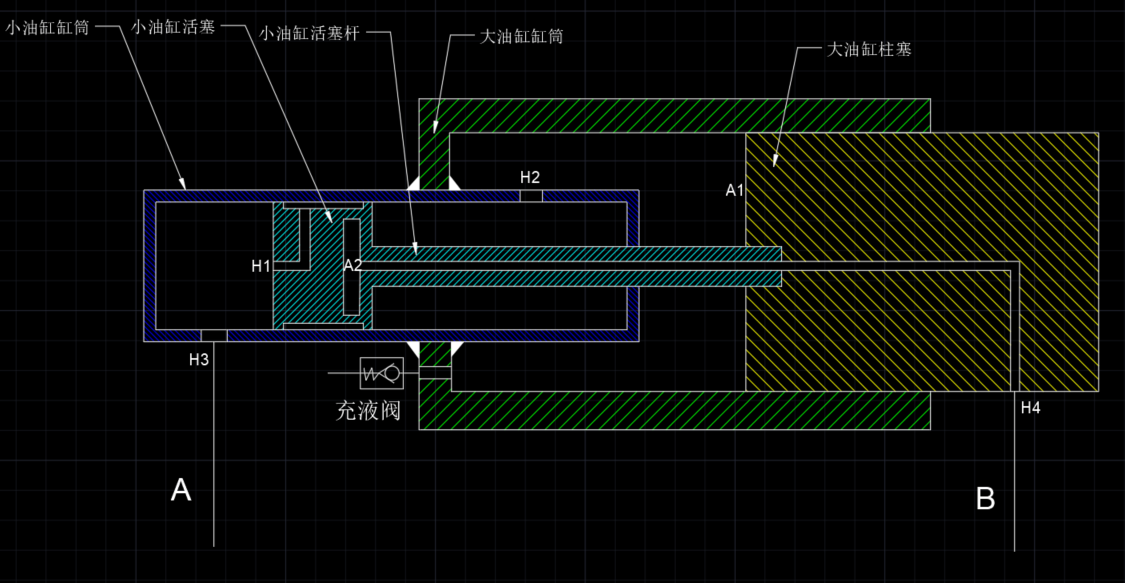This screenshot has height=583, width=1125.
Task: Select the H2 port opening on the cylinder
Action: coord(531,196)
